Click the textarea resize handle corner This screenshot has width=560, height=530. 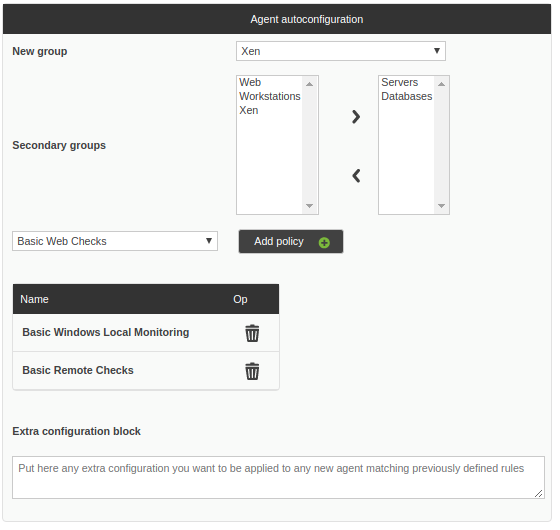[539, 493]
